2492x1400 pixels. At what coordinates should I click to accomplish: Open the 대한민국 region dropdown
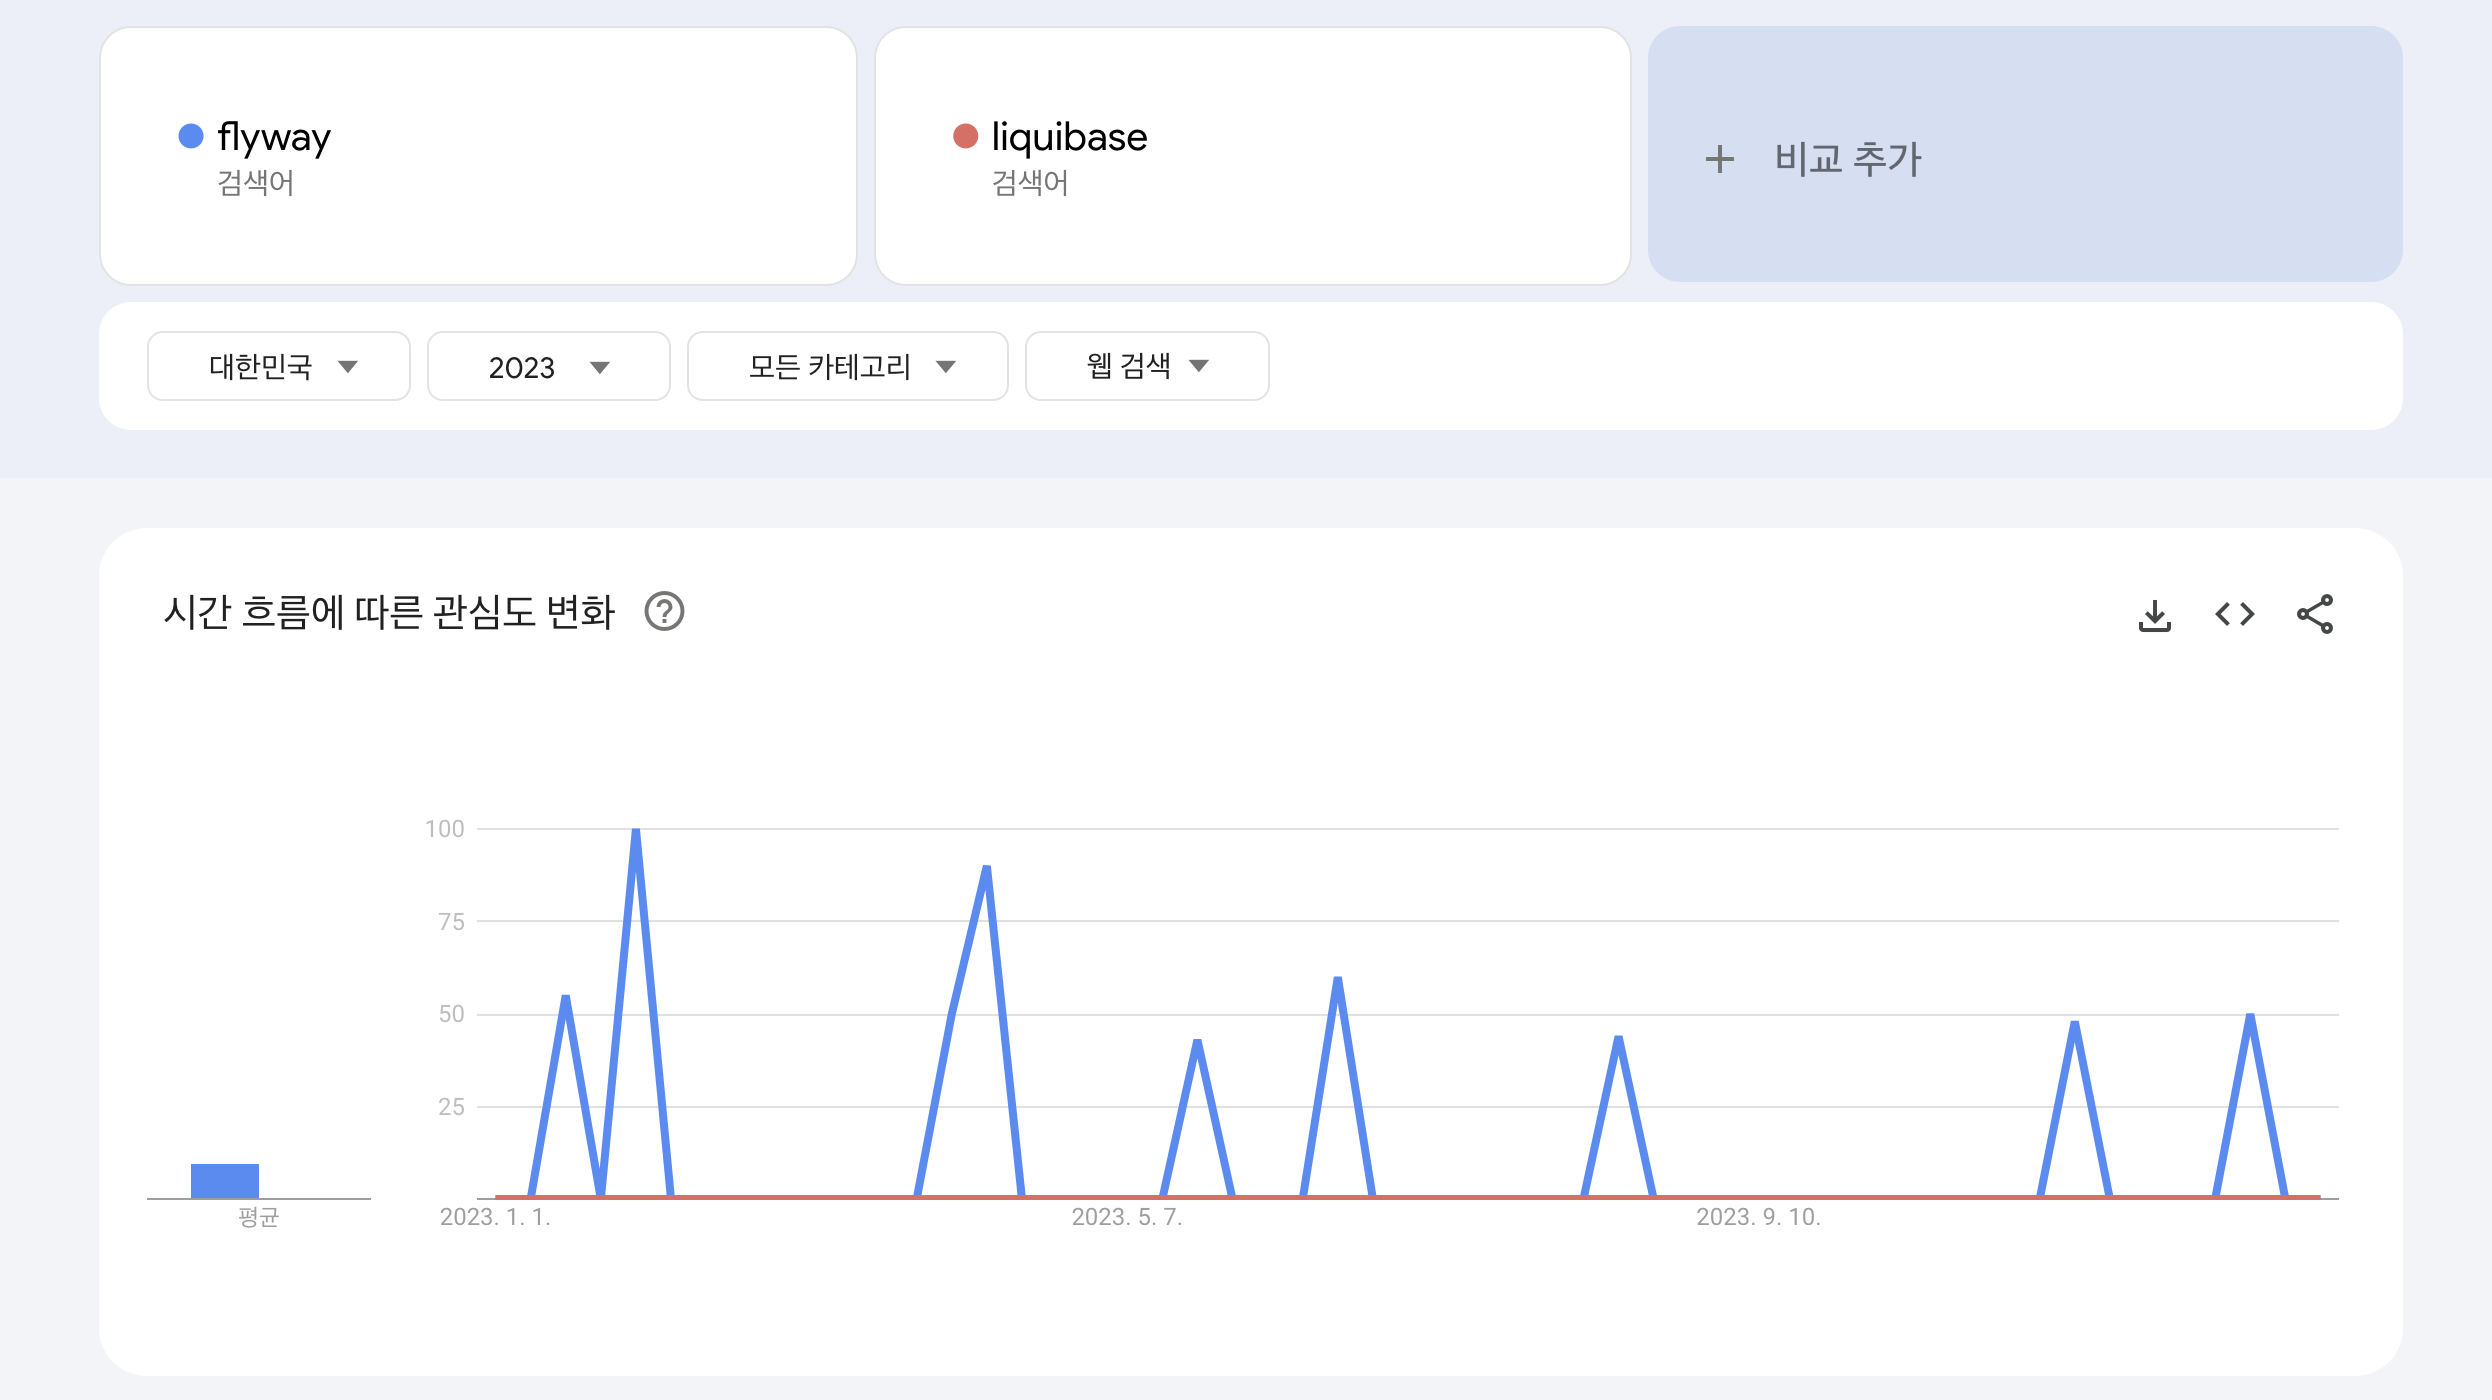[x=279, y=366]
